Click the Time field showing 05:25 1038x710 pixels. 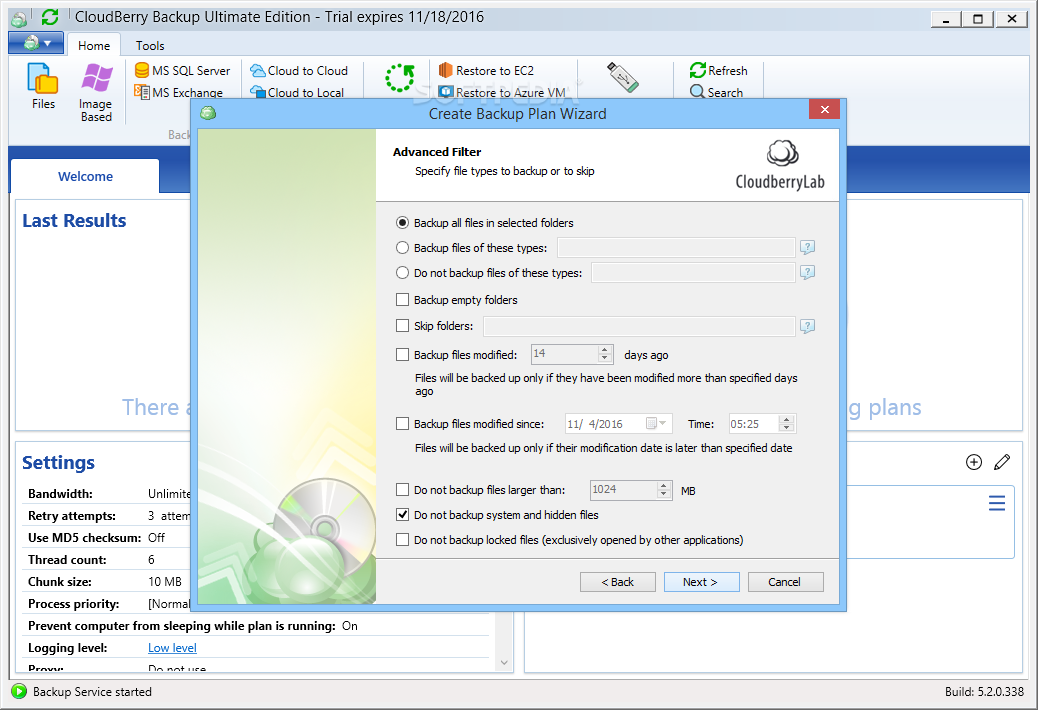pos(754,423)
